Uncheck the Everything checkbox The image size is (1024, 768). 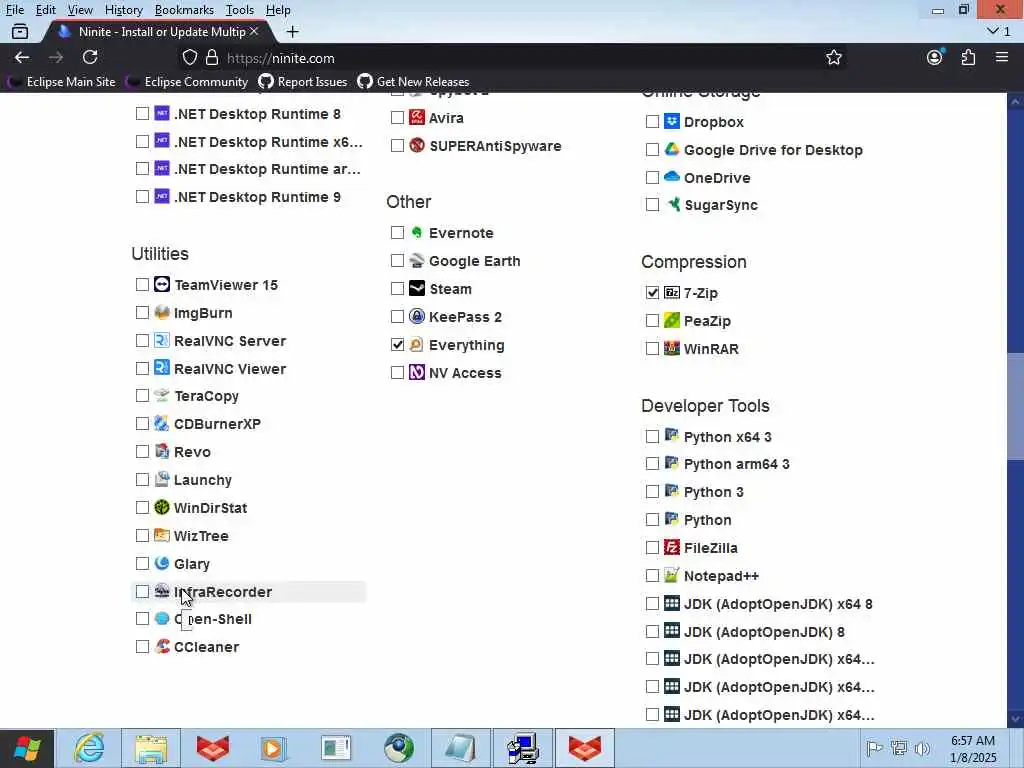click(397, 344)
